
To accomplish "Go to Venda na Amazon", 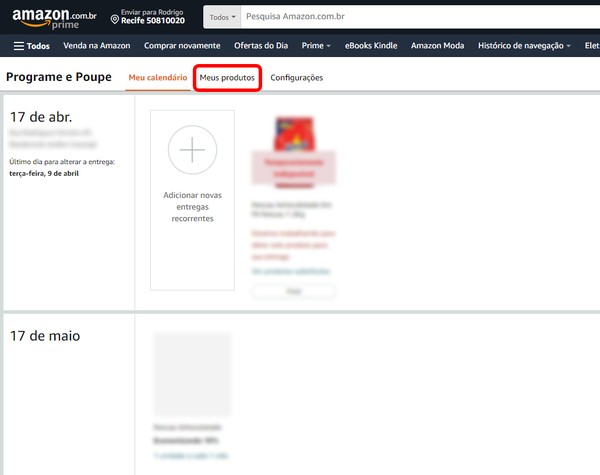I will pos(97,46).
